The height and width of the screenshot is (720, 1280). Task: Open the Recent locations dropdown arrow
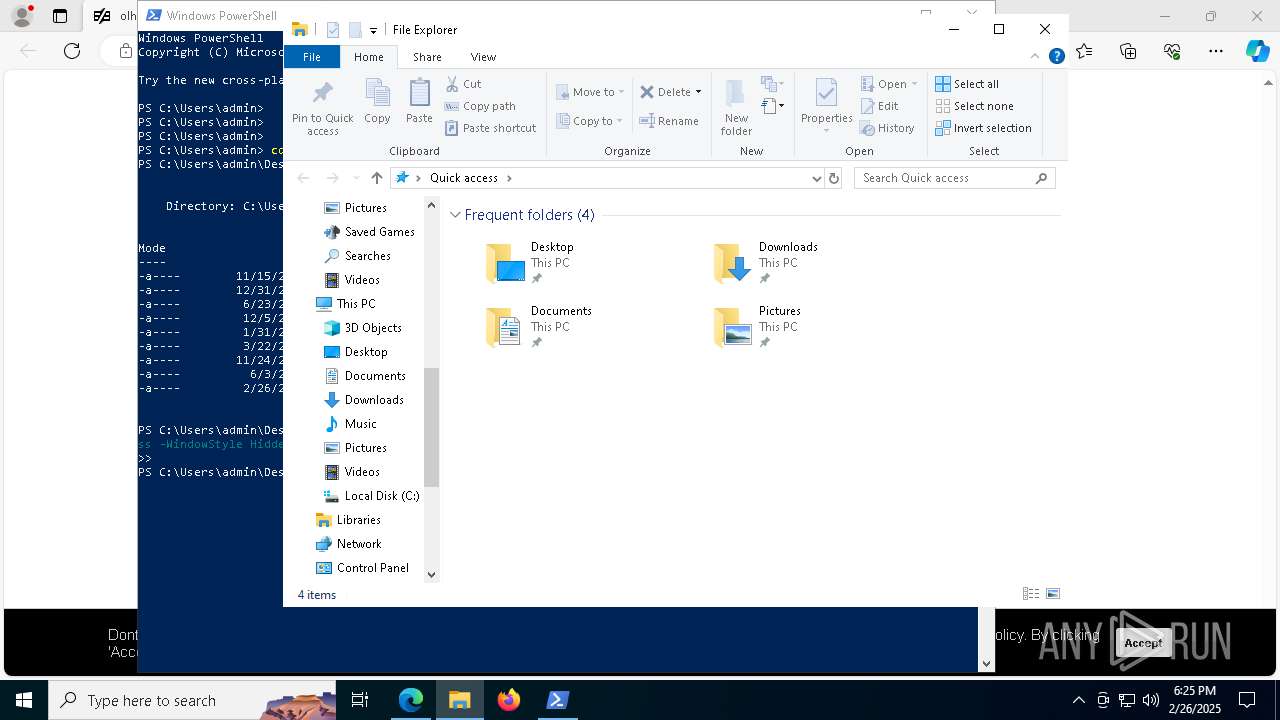pos(356,178)
